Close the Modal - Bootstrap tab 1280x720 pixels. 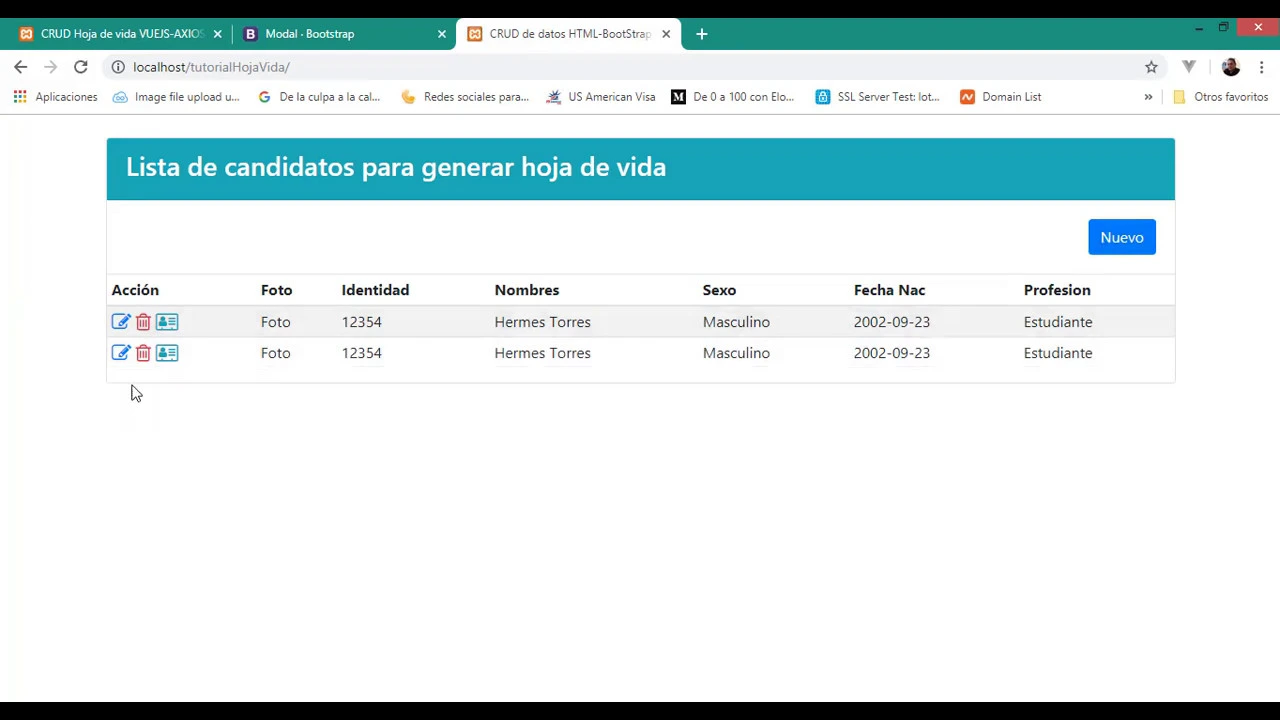click(x=442, y=34)
